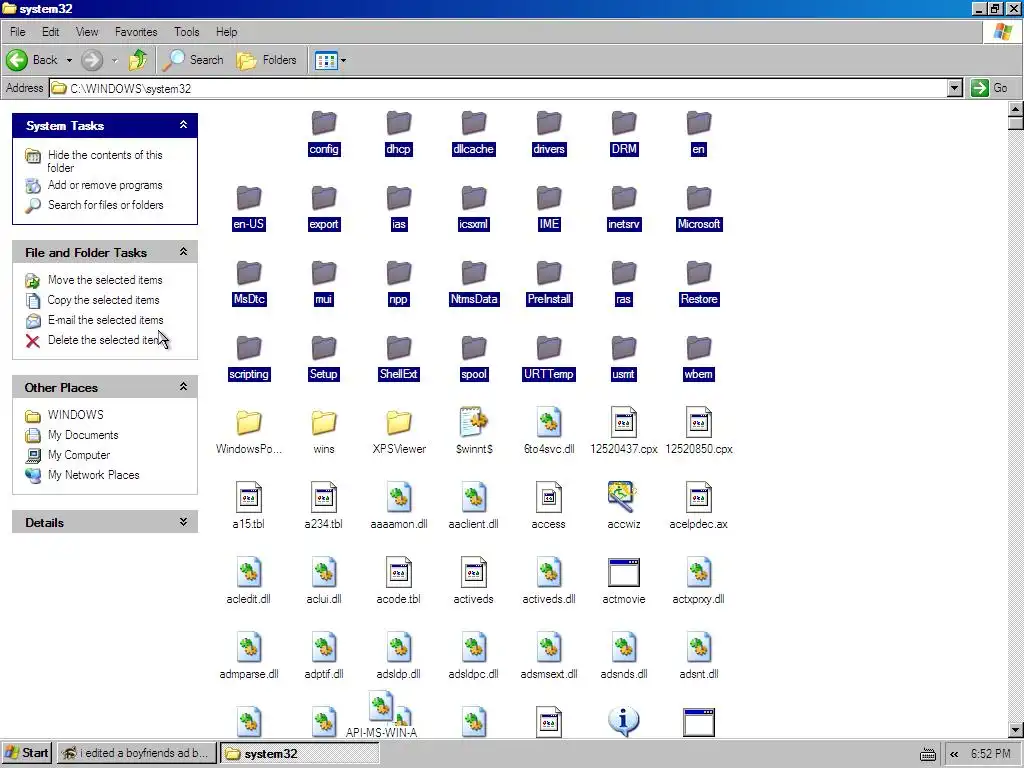This screenshot has height=768, width=1024.
Task: Click E-mail the selected items
Action: [105, 320]
